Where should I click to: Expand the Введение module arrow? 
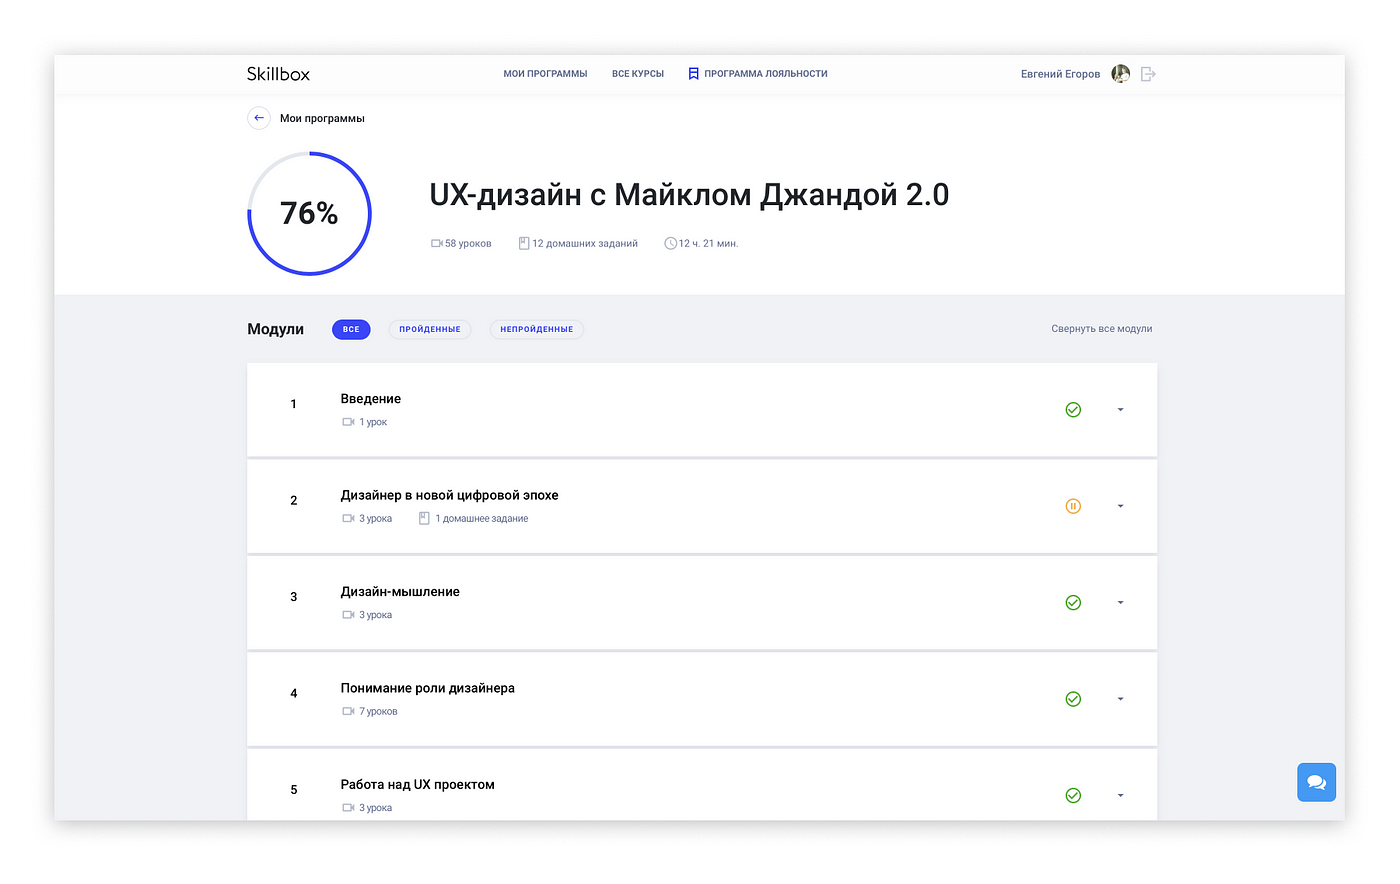[x=1120, y=410]
